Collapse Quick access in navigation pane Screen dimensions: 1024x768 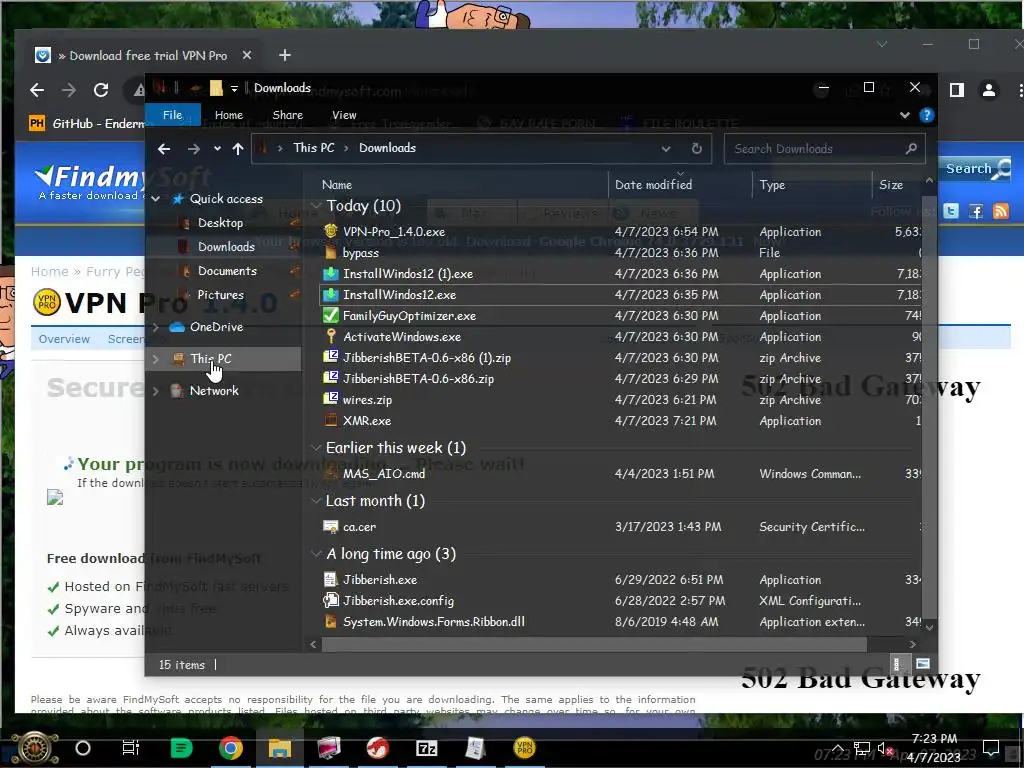[x=156, y=199]
